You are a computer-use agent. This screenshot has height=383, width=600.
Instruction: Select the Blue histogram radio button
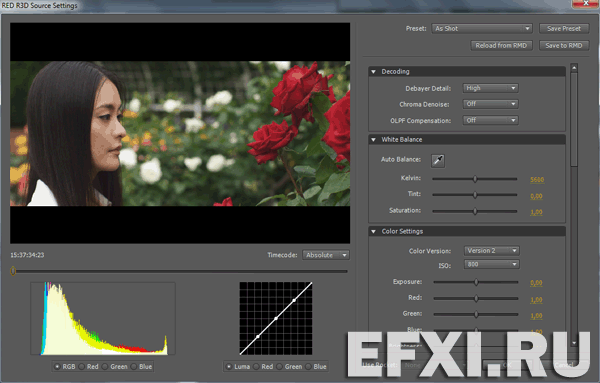[134, 367]
